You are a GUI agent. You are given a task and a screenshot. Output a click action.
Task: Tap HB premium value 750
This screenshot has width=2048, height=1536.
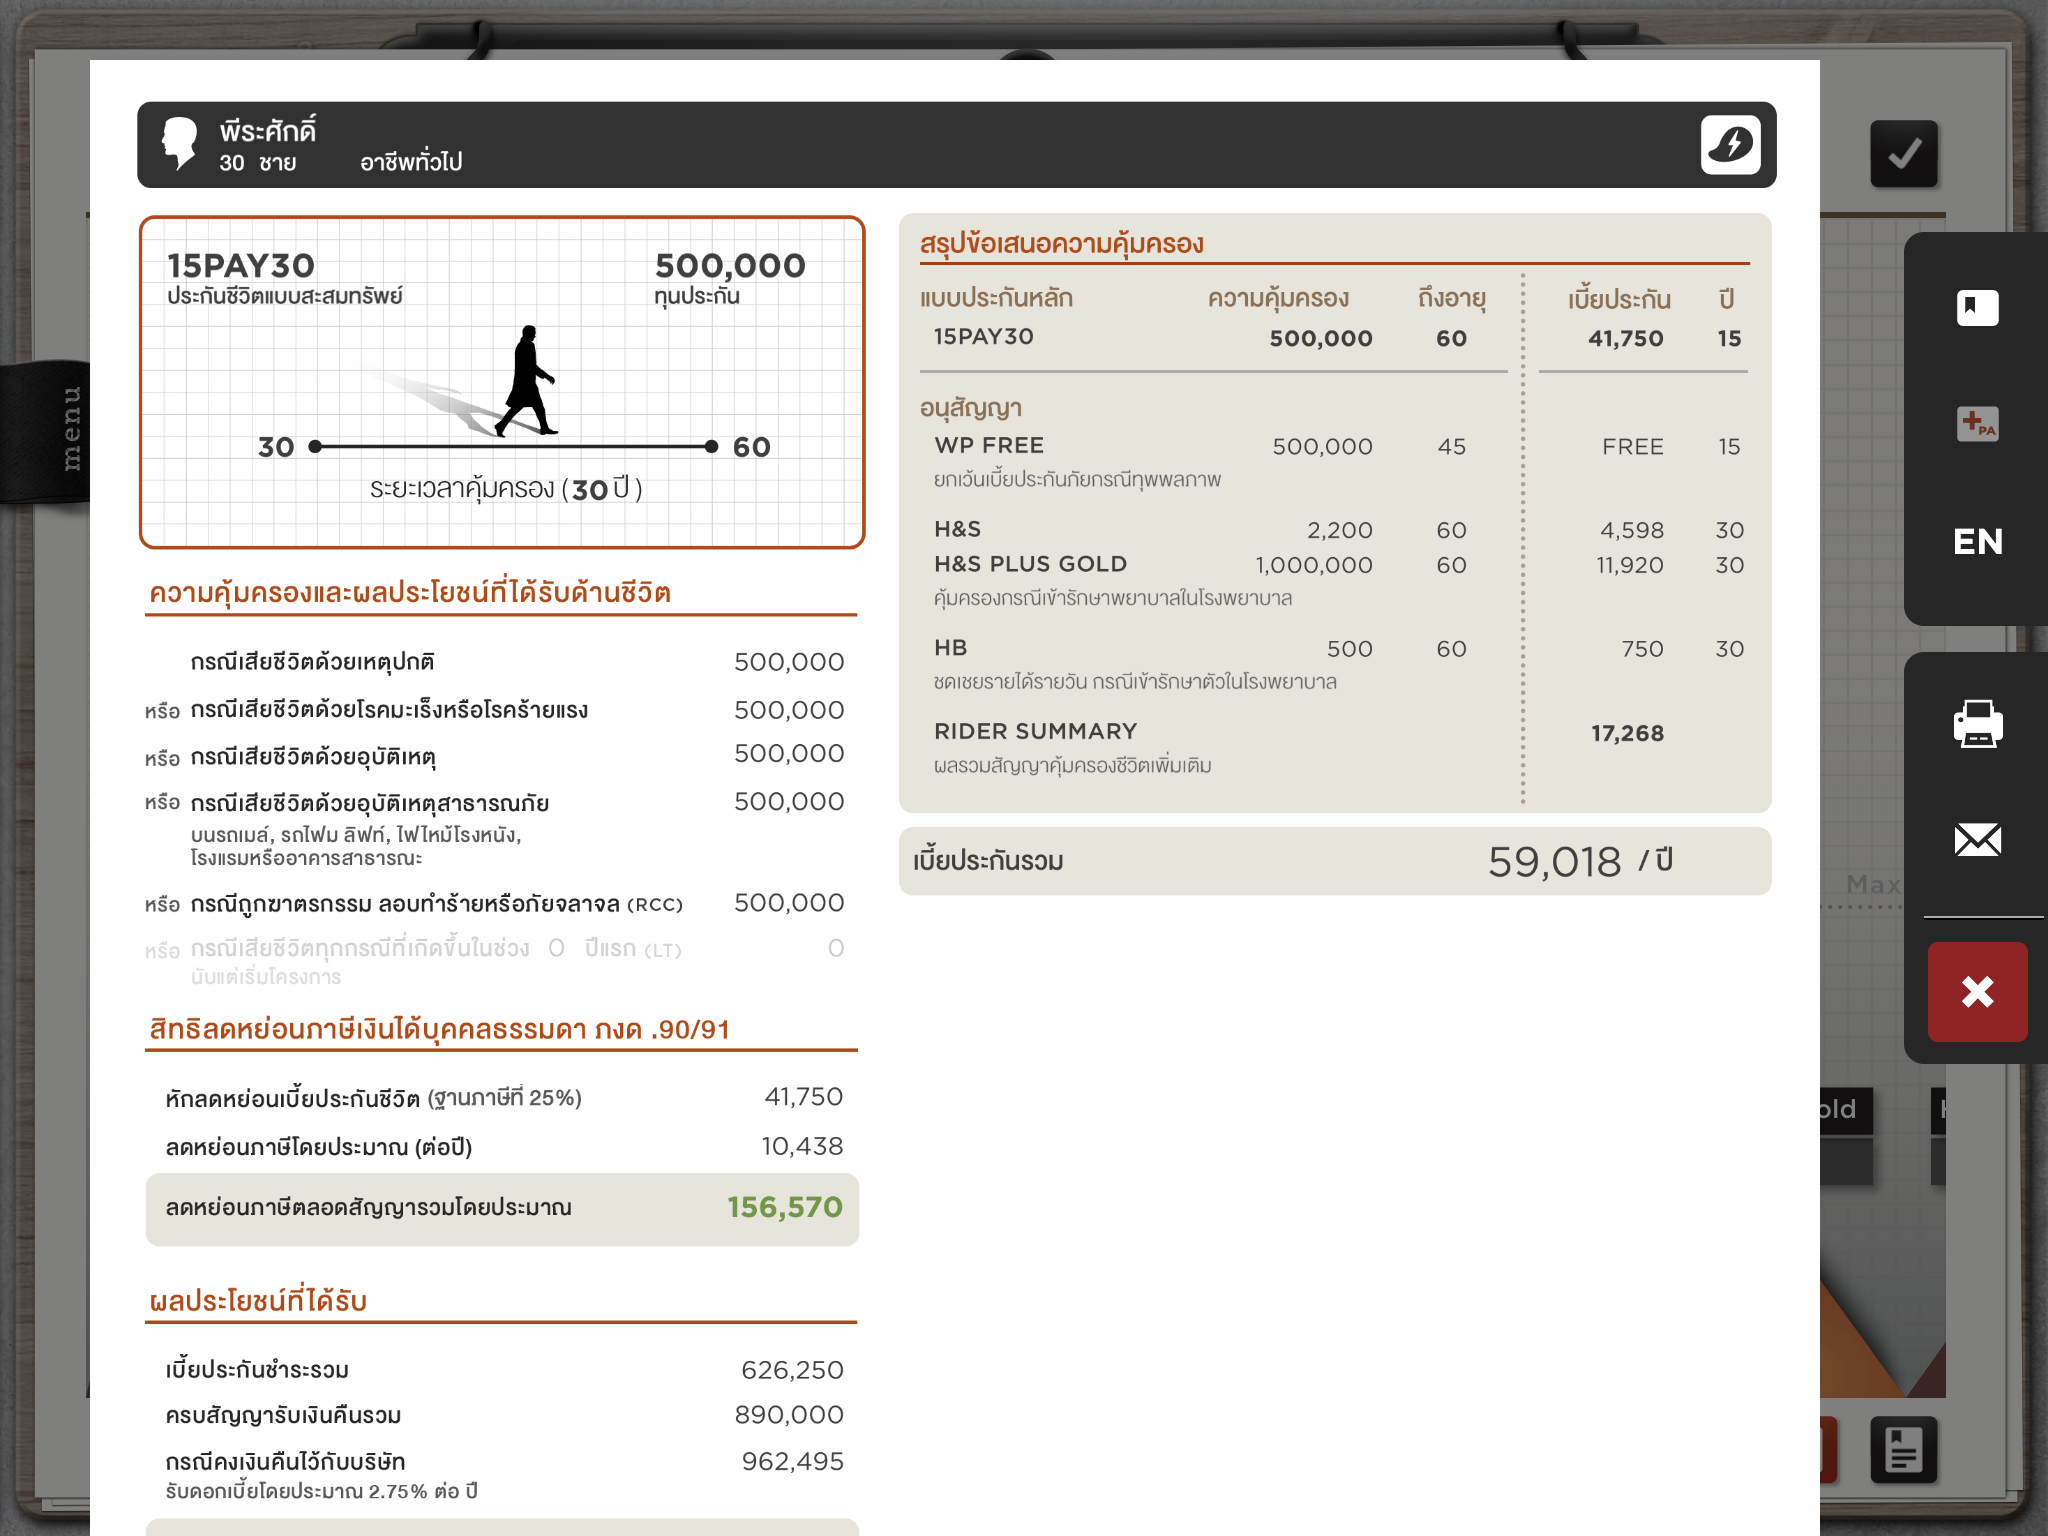tap(1643, 649)
